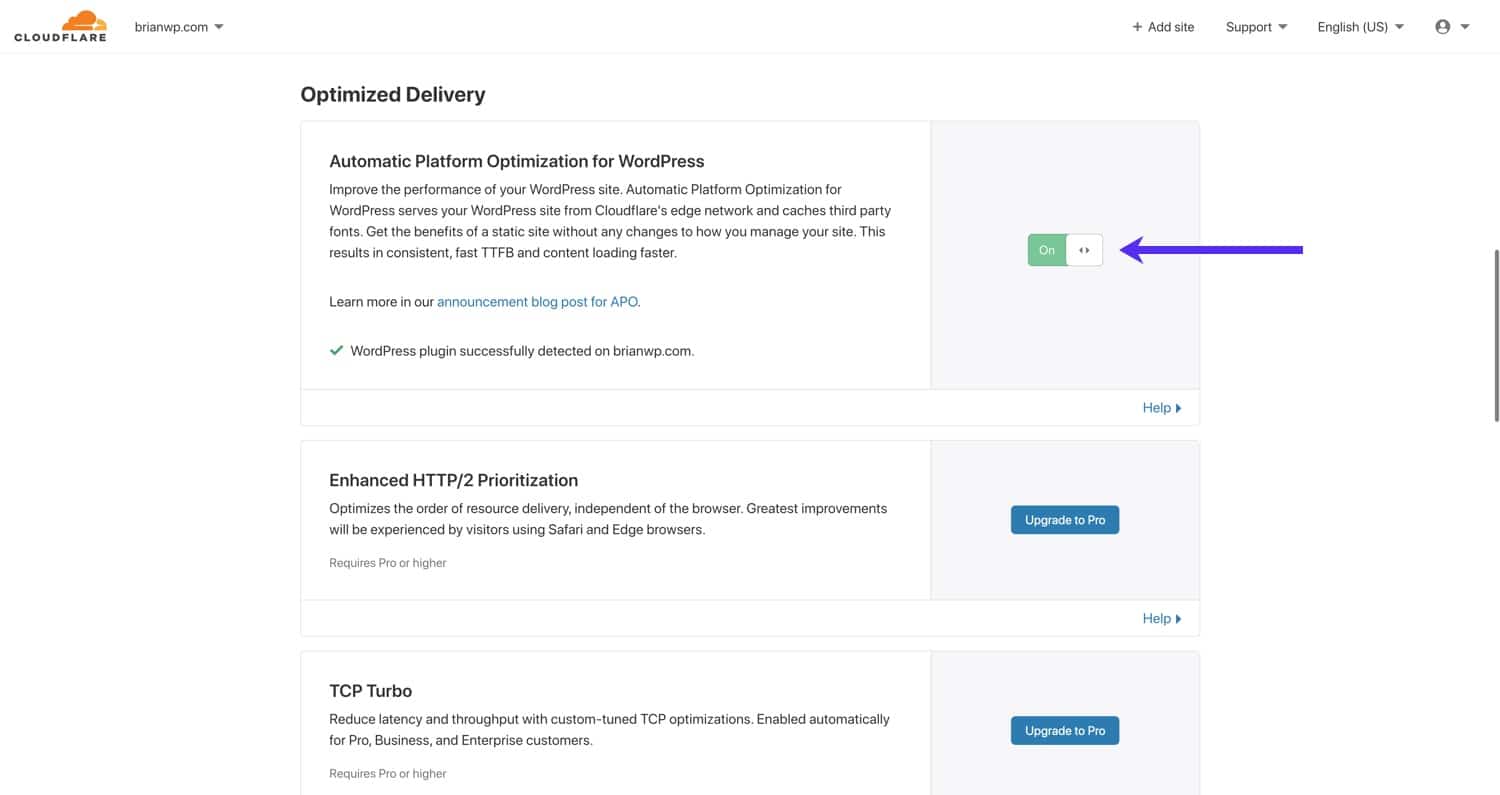
Task: Click Upgrade to Pro for Enhanced HTTP/2 Prioritization
Action: tap(1064, 519)
